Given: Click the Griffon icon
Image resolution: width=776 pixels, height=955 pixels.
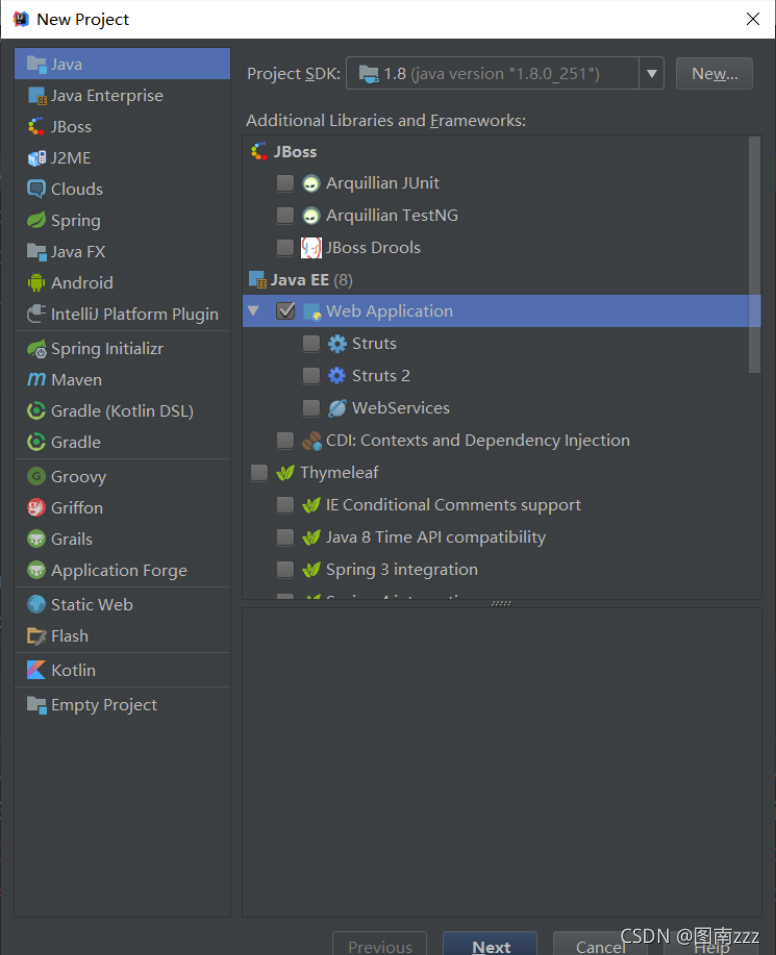Looking at the screenshot, I should click(x=37, y=507).
